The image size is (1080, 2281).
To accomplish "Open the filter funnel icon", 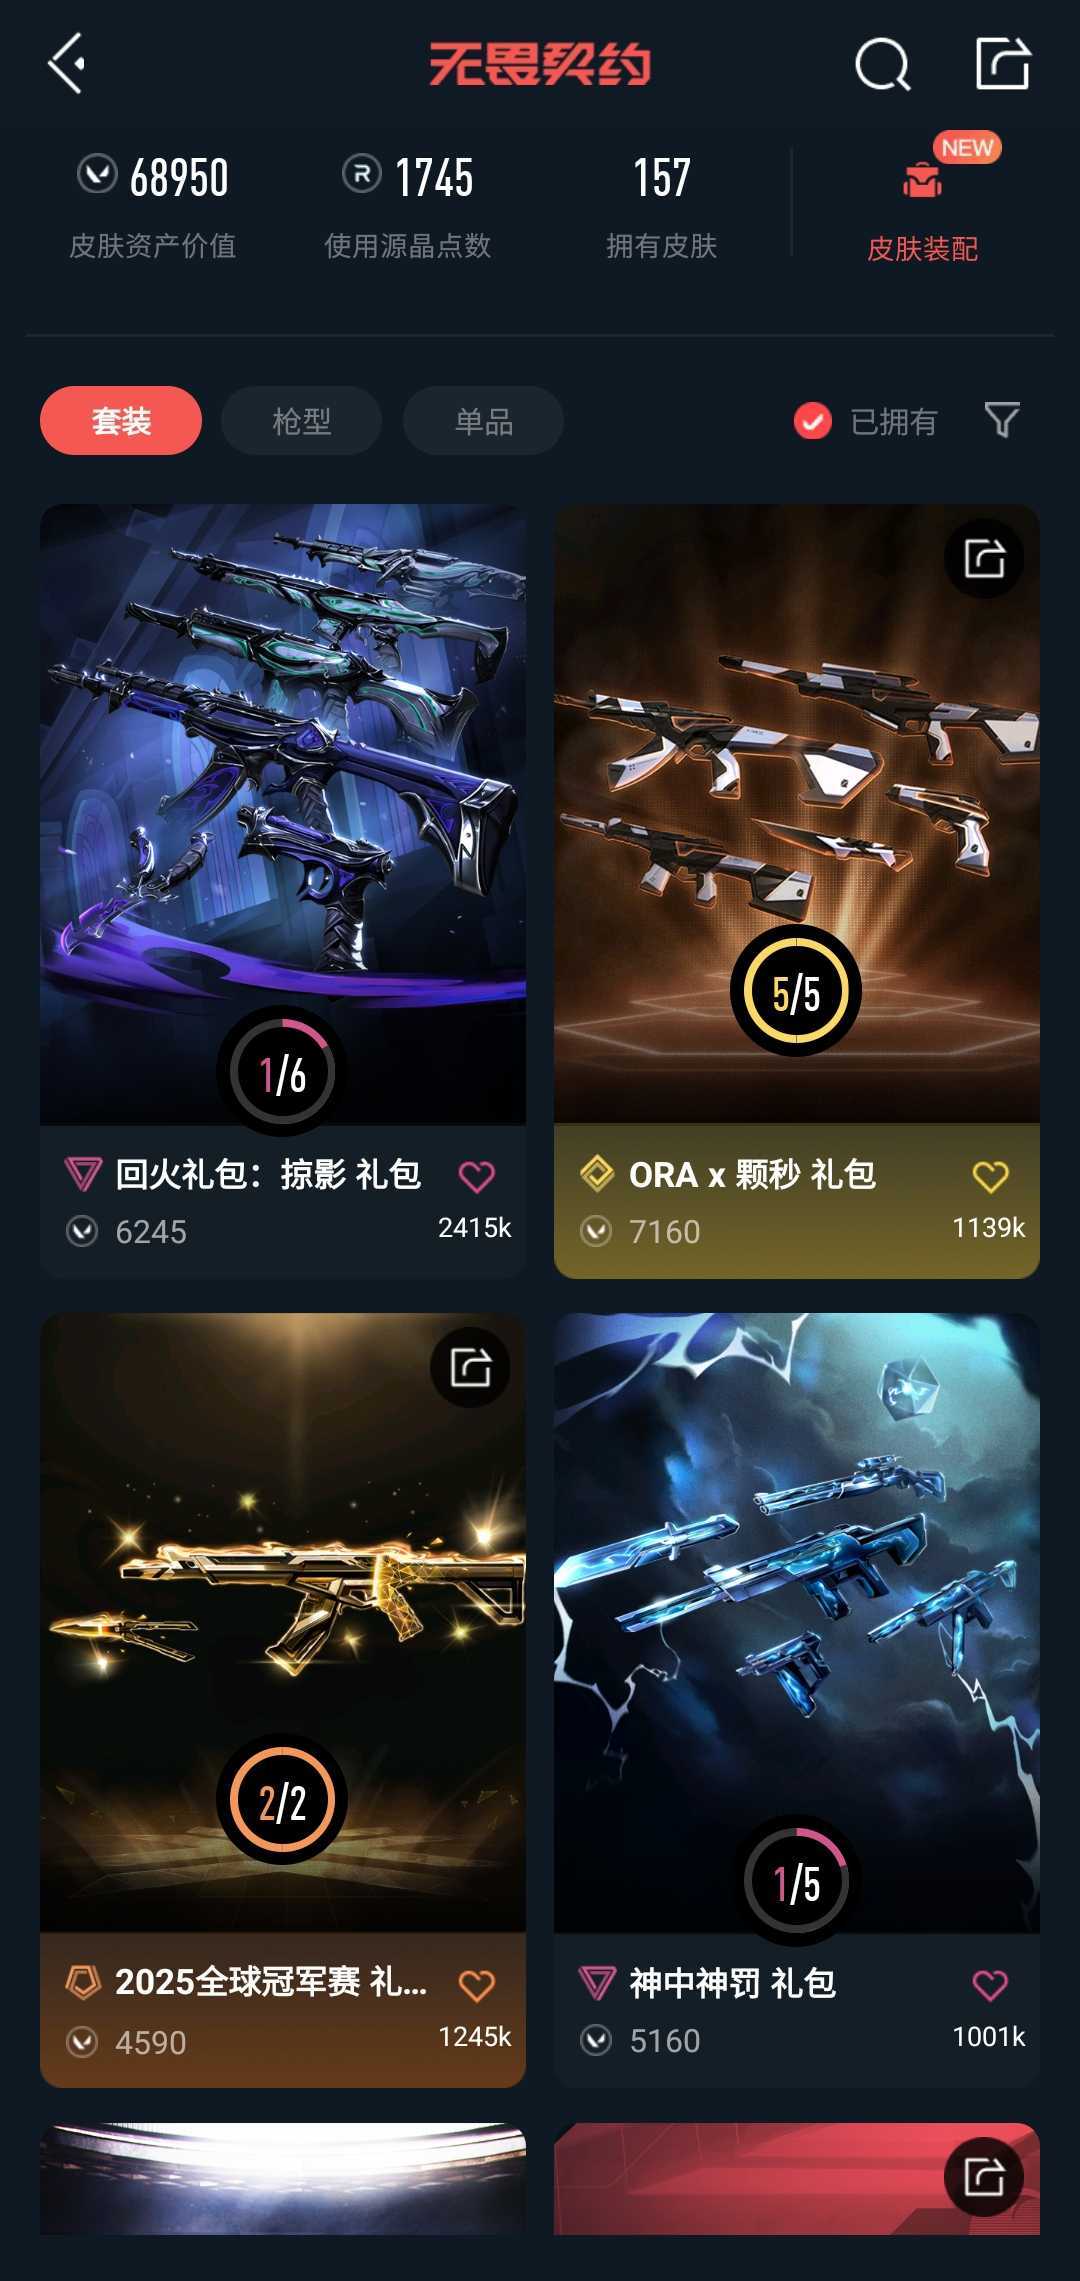I will pyautogui.click(x=1002, y=420).
